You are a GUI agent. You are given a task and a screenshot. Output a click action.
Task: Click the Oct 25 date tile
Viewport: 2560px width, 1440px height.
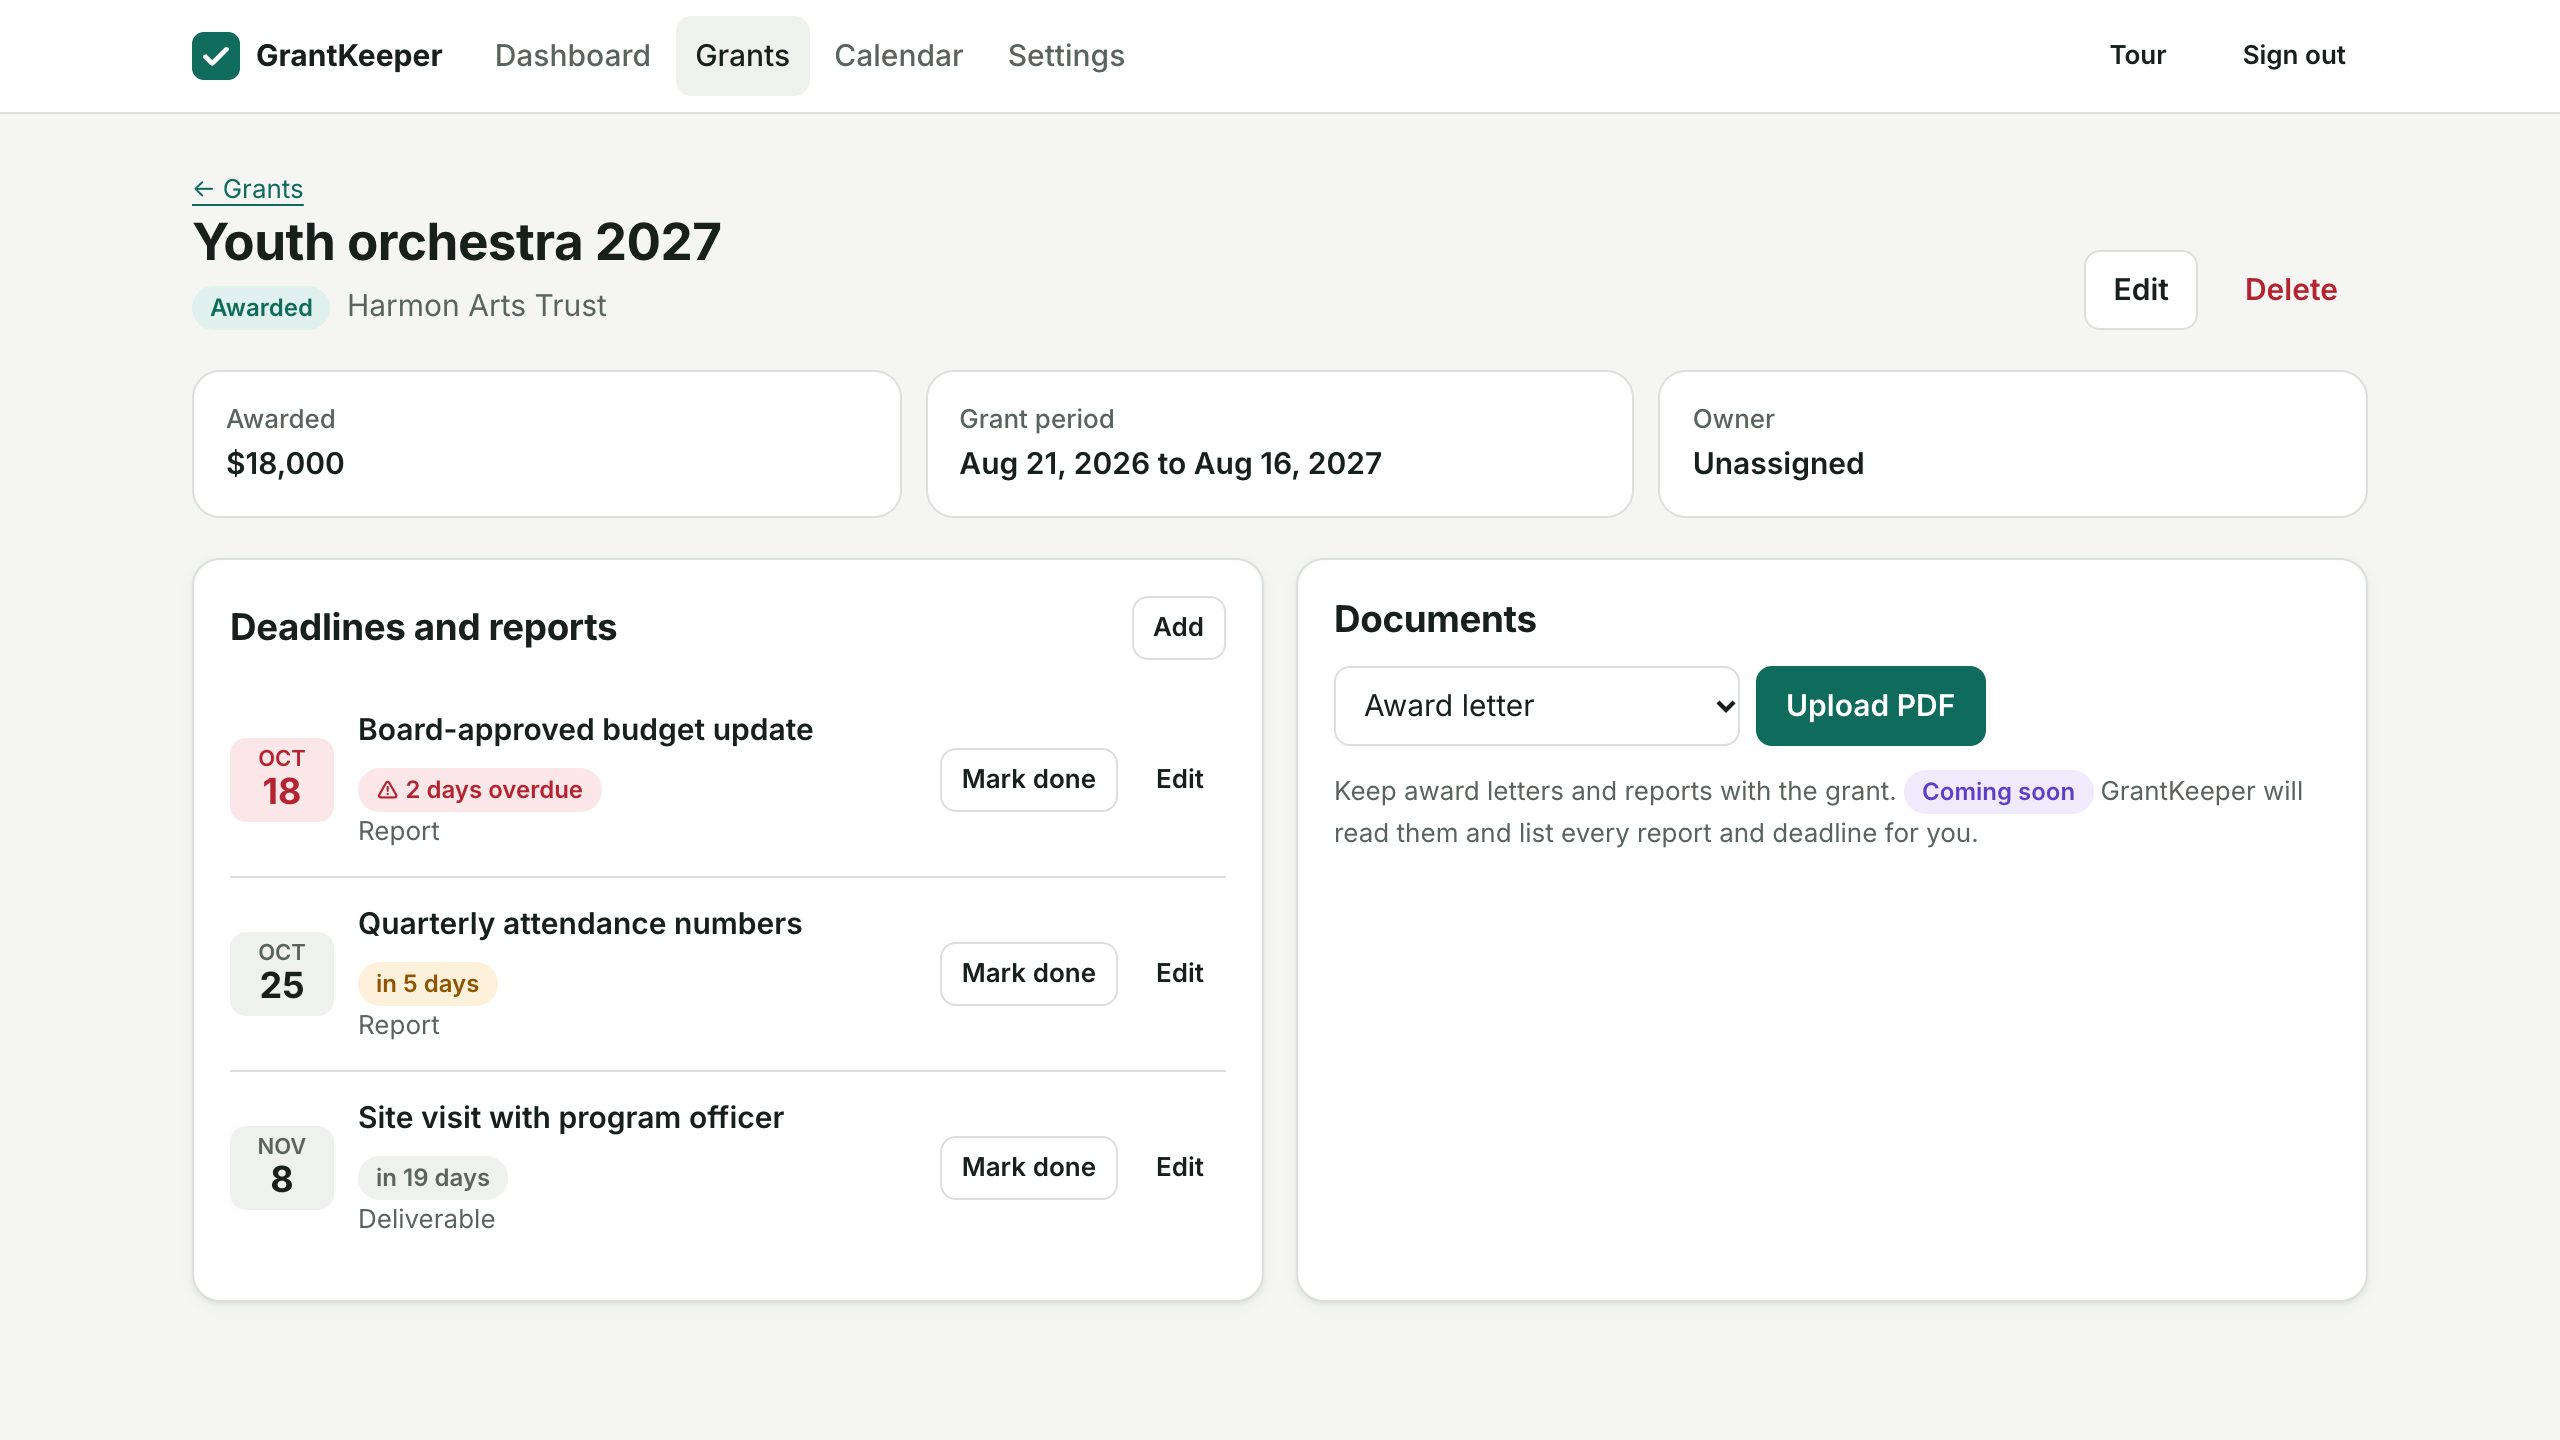coord(282,974)
